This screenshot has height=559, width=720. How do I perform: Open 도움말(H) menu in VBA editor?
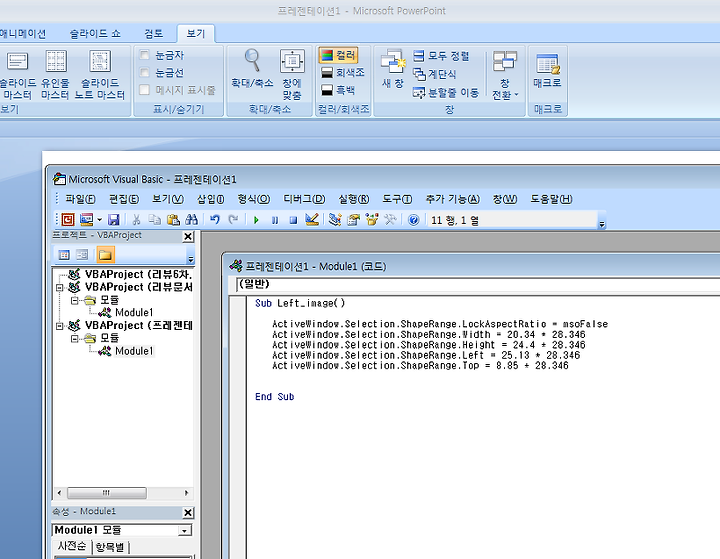coord(551,199)
